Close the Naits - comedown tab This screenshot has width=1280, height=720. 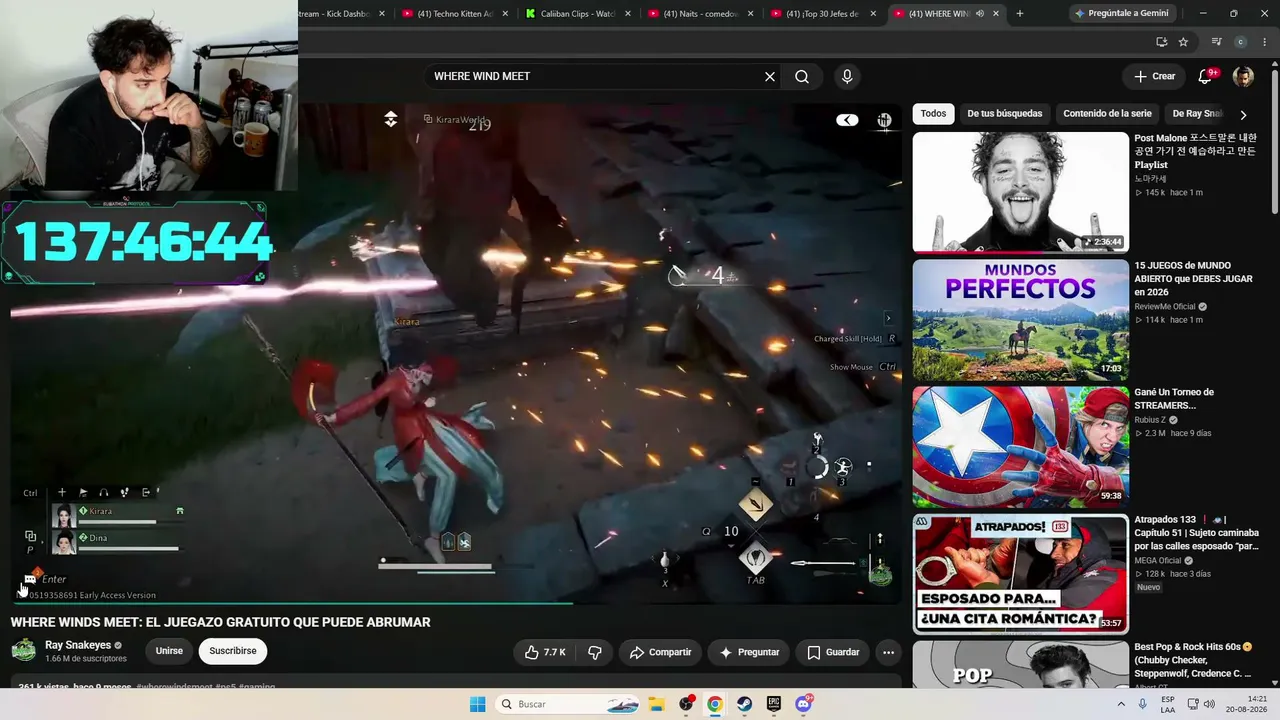(x=751, y=14)
